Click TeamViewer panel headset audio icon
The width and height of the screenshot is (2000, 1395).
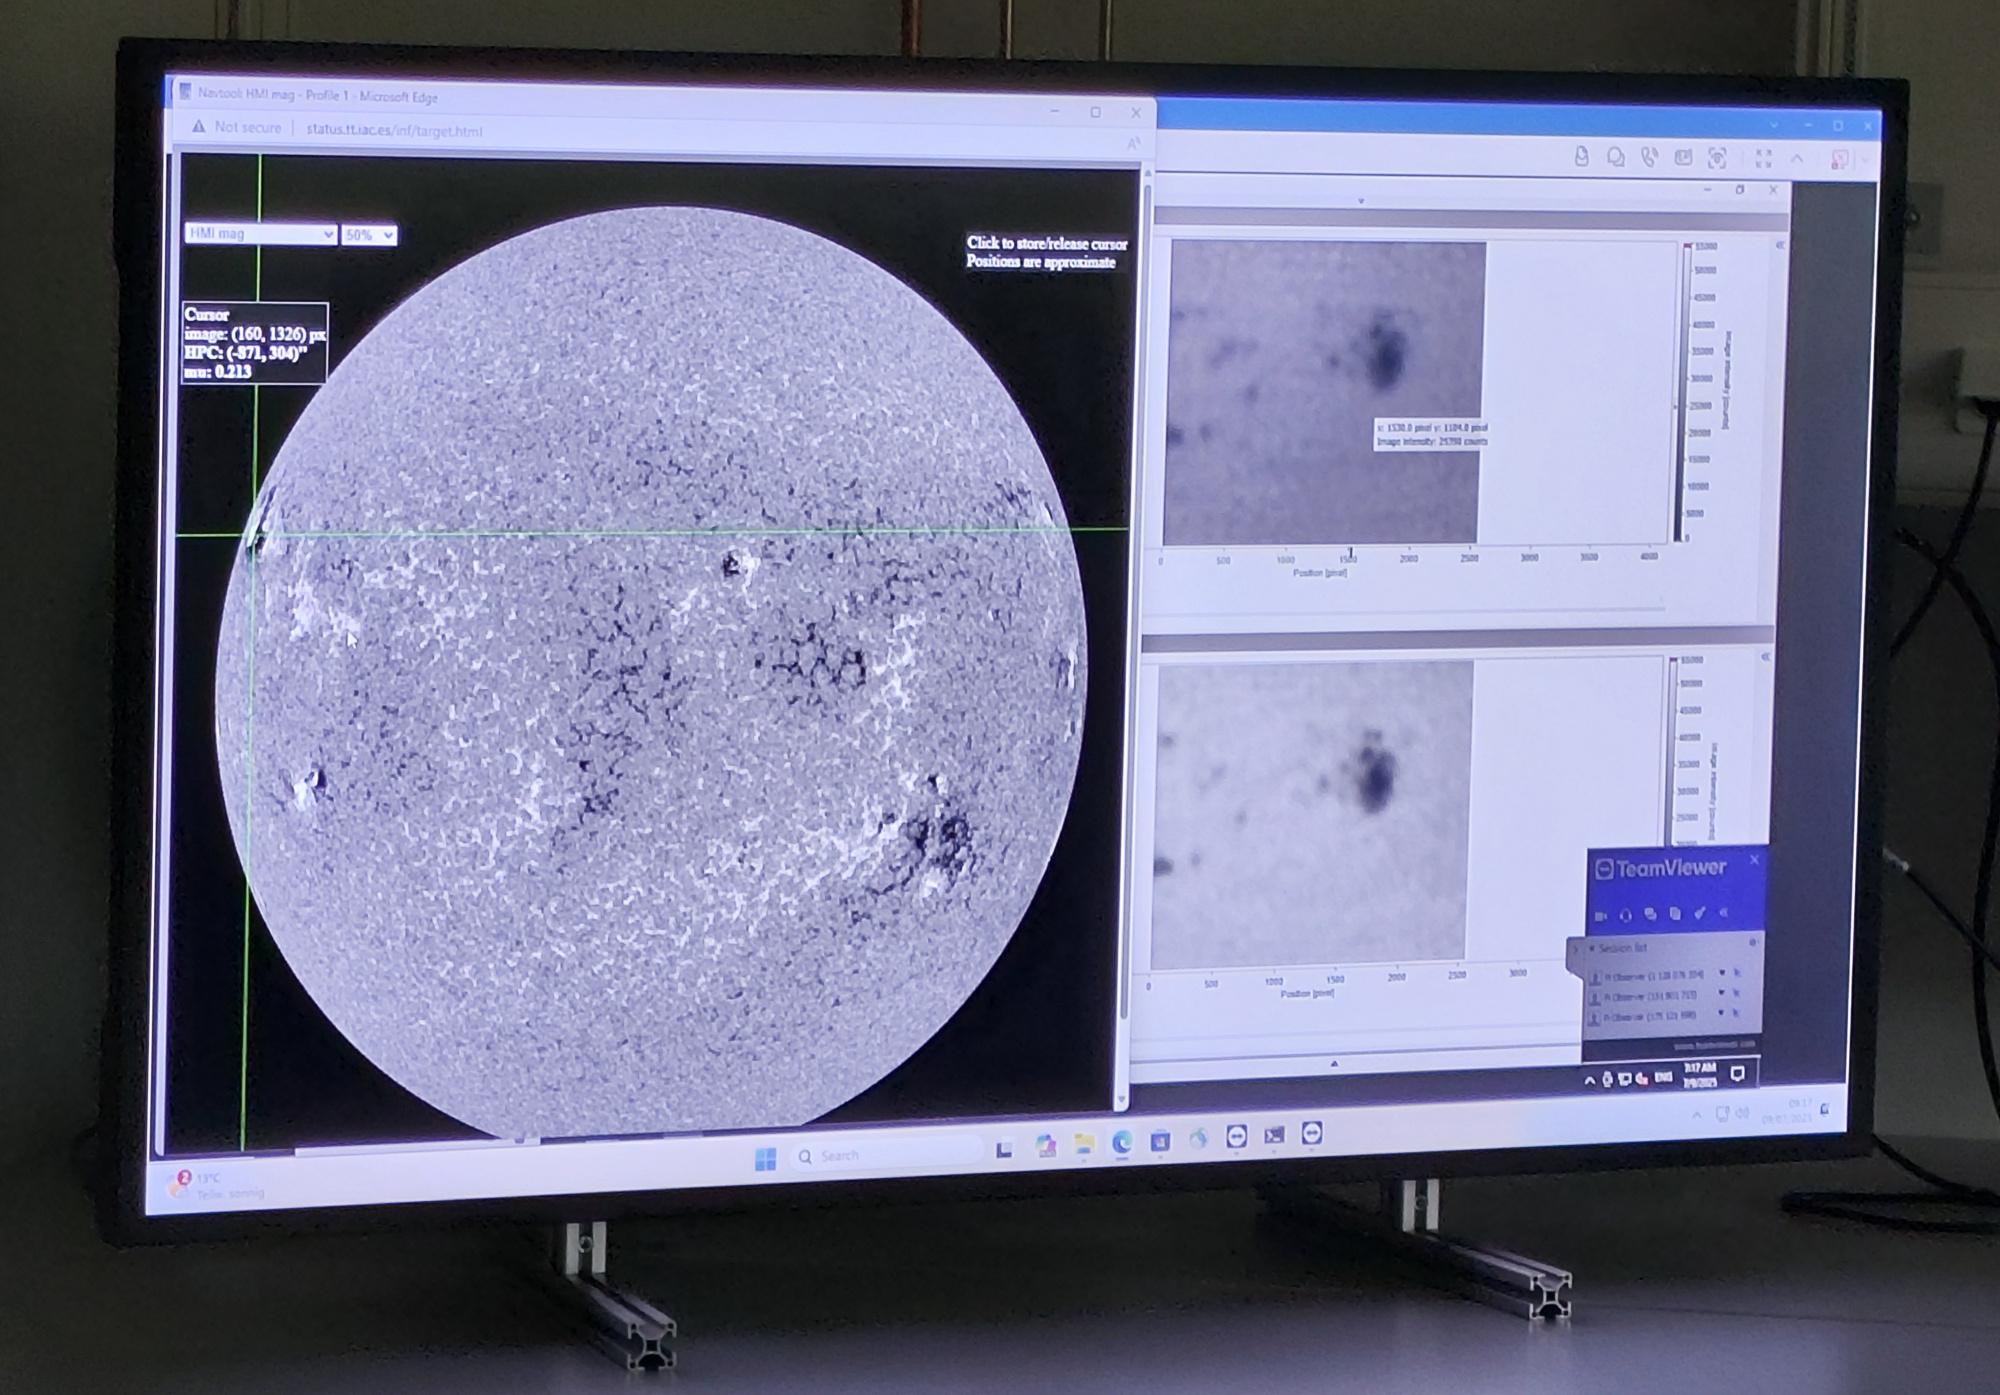tap(1625, 915)
